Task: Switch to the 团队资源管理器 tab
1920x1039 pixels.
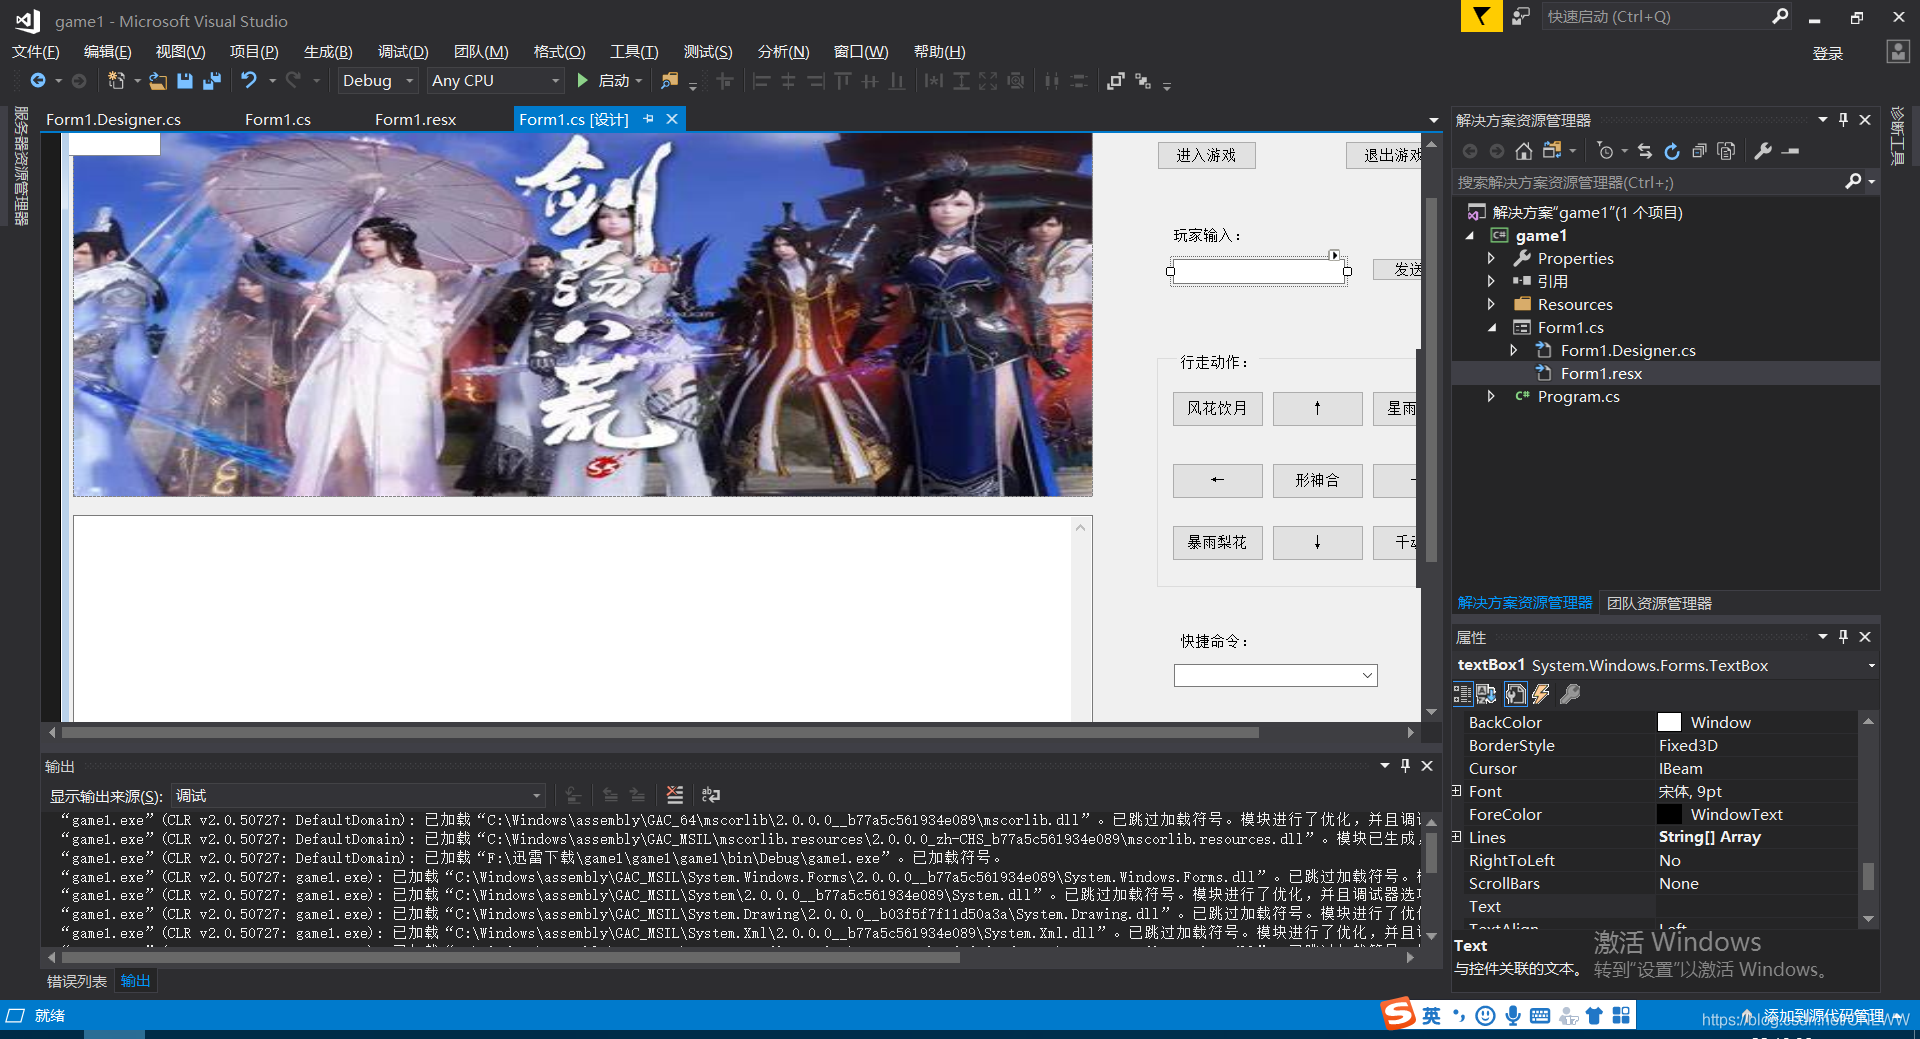Action: coord(1659,603)
